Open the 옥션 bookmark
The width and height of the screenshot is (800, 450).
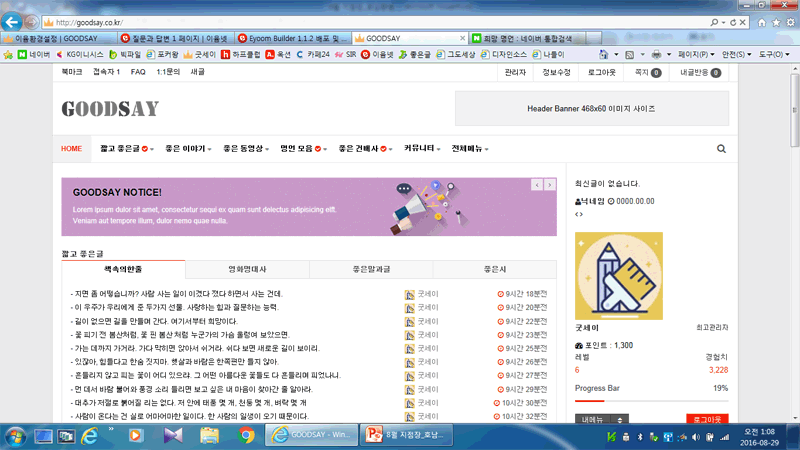[x=278, y=55]
